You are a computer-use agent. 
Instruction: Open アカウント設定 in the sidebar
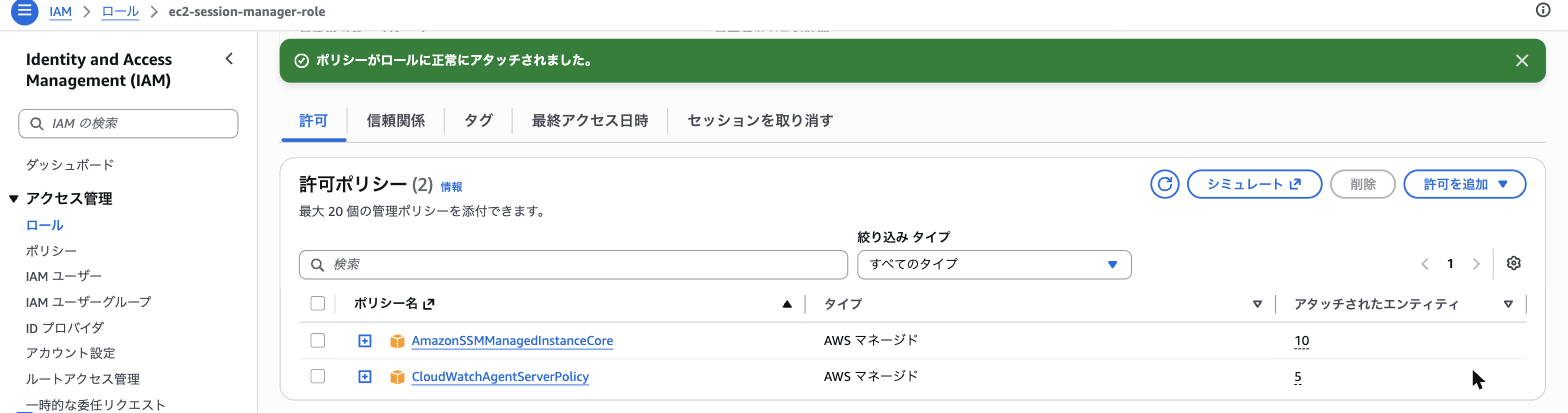tap(70, 353)
